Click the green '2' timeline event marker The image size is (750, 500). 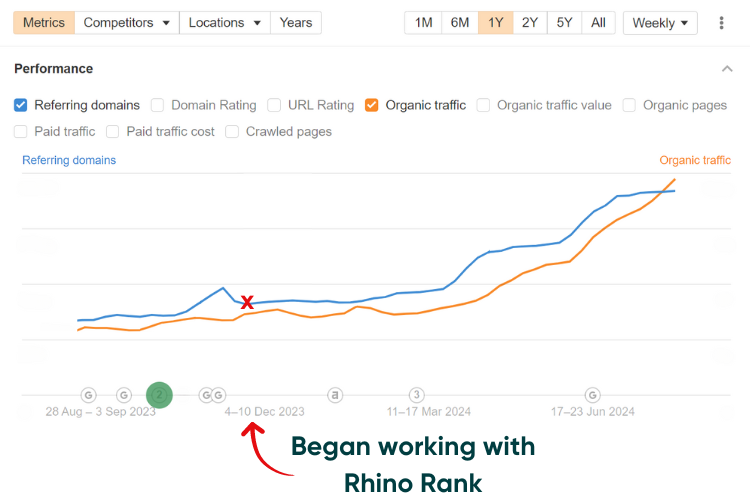pos(159,395)
